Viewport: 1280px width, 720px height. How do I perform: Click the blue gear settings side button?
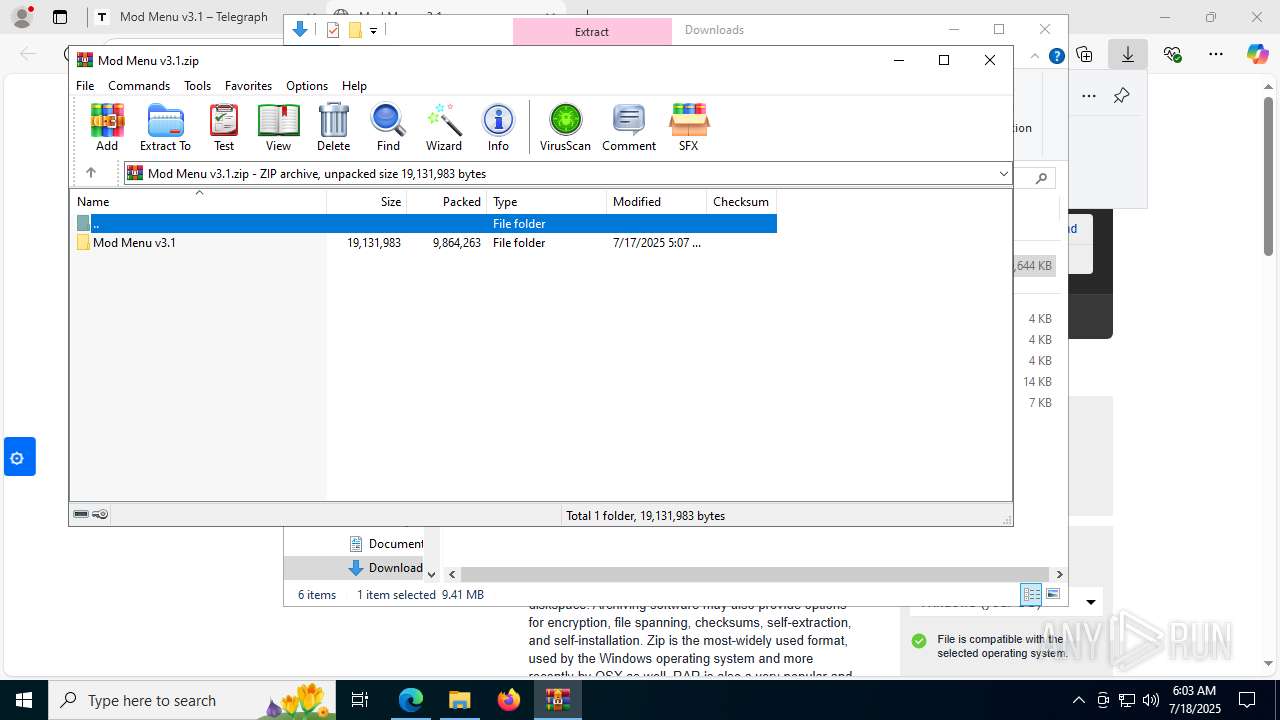pyautogui.click(x=19, y=457)
